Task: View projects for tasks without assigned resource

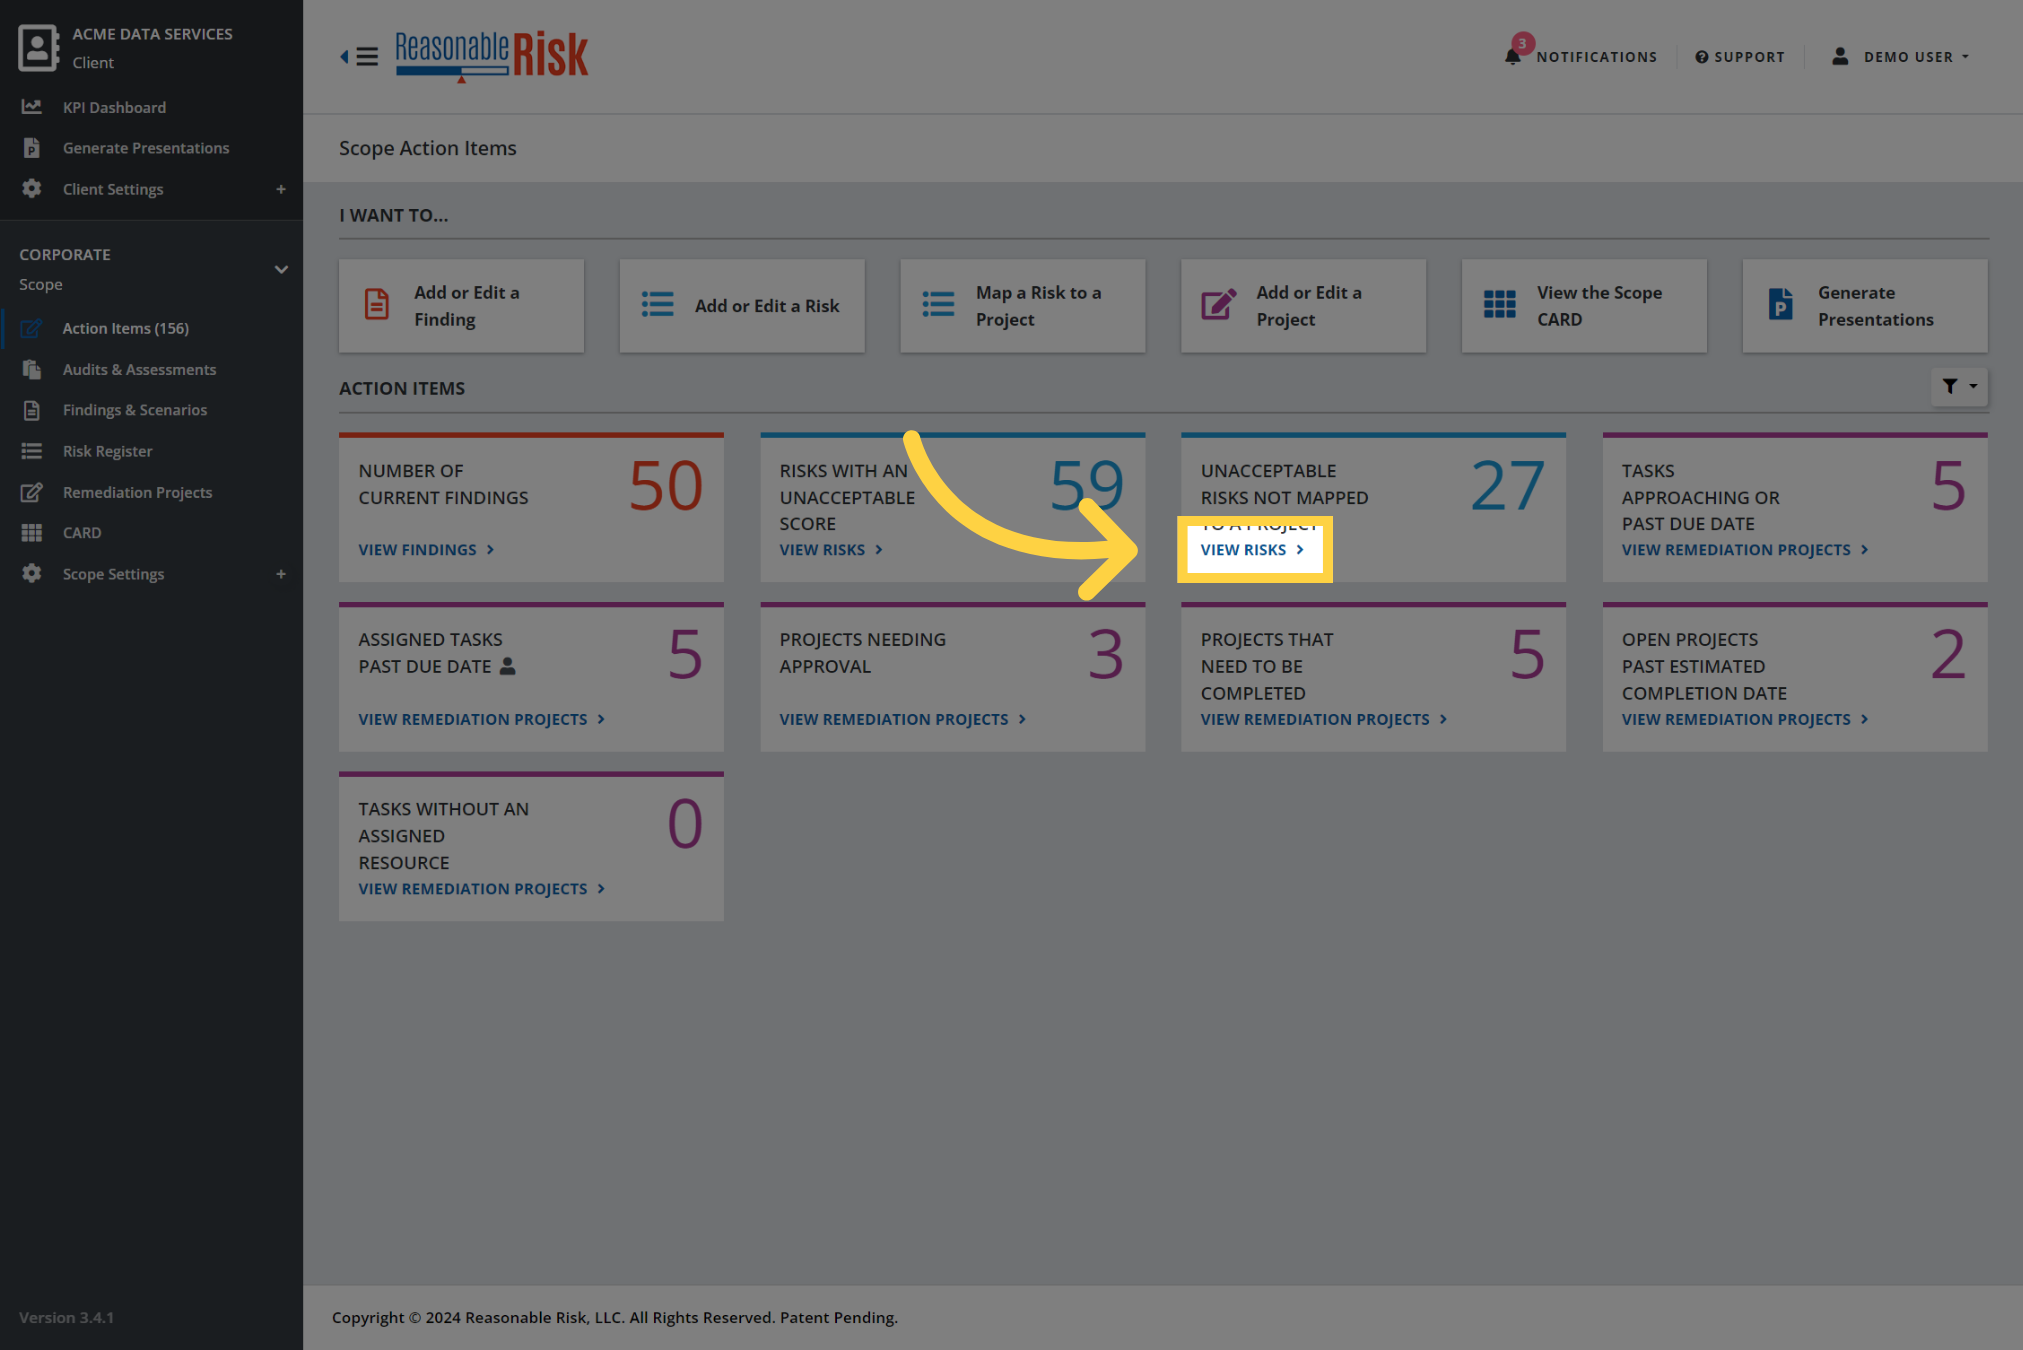Action: pyautogui.click(x=482, y=889)
